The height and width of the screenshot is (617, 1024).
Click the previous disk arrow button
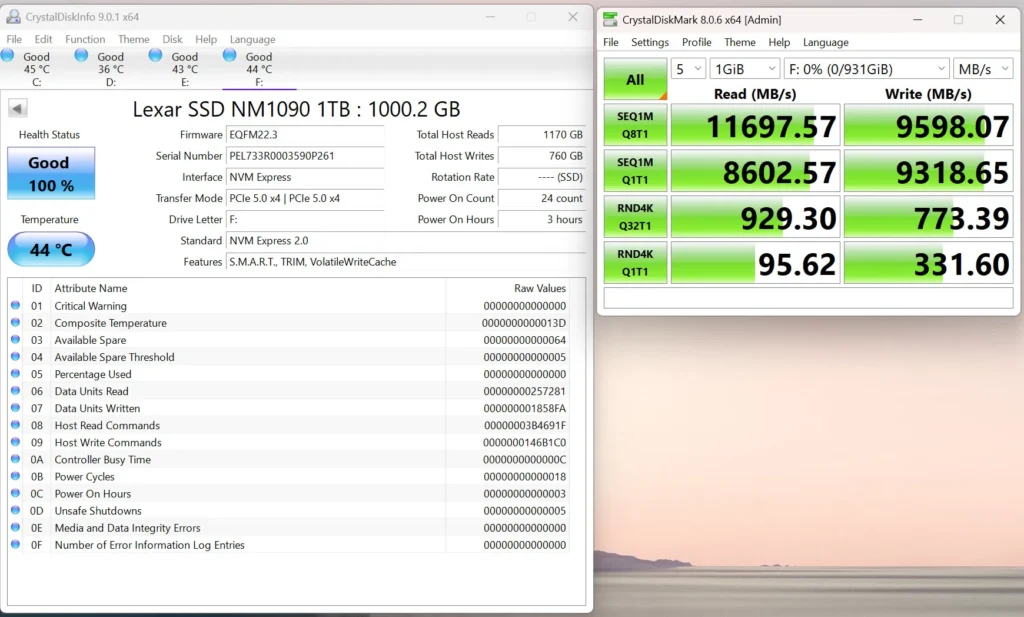tap(18, 108)
